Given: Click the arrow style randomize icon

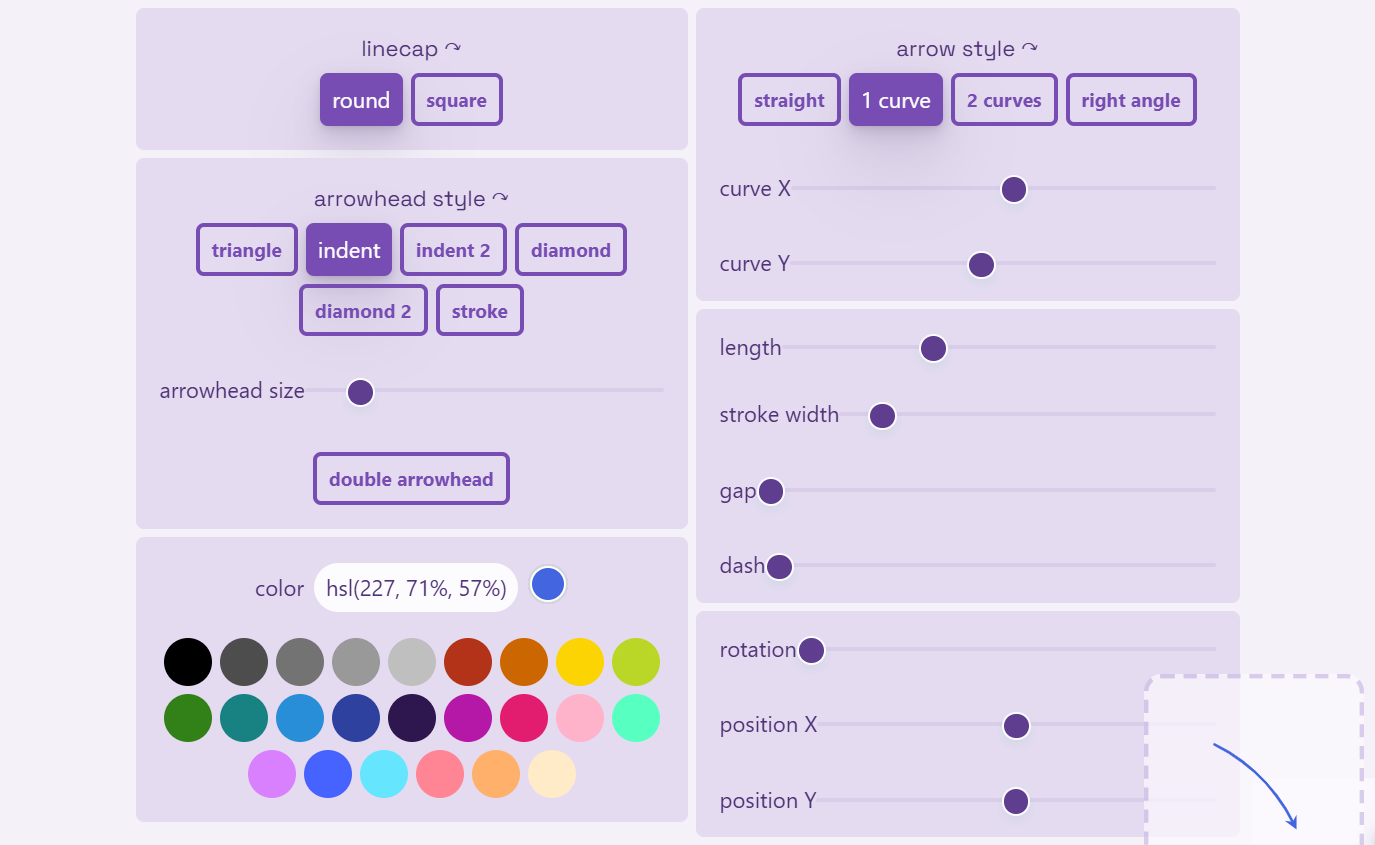Looking at the screenshot, I should pyautogui.click(x=1029, y=48).
